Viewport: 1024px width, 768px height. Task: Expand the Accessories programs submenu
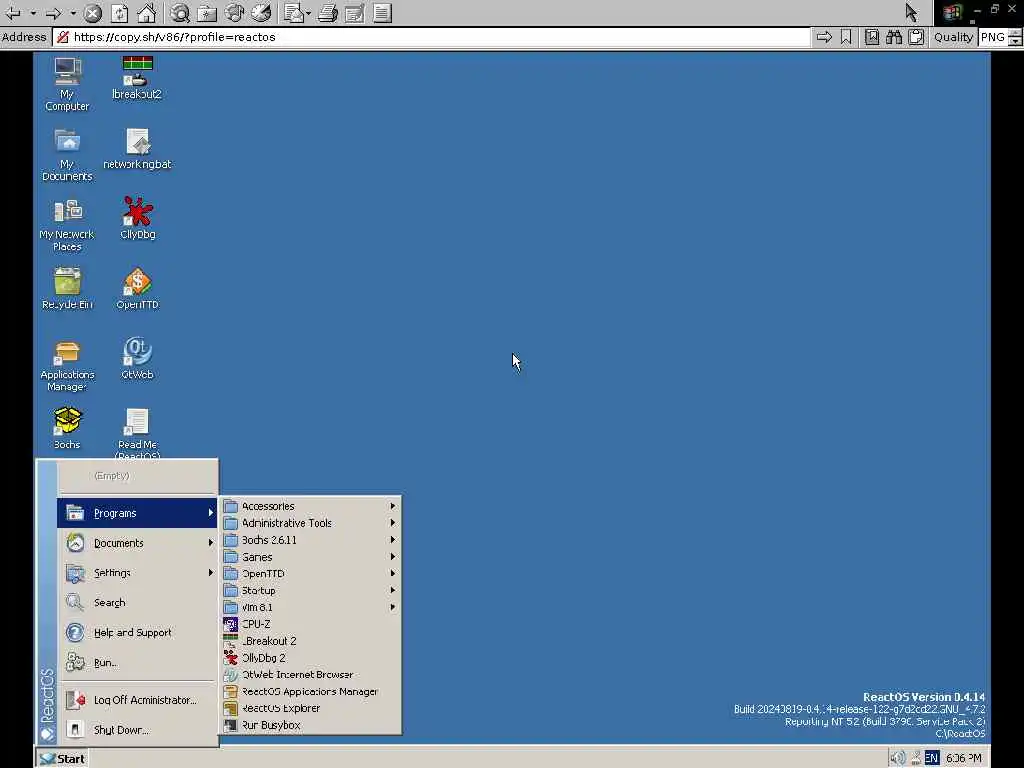[310, 506]
